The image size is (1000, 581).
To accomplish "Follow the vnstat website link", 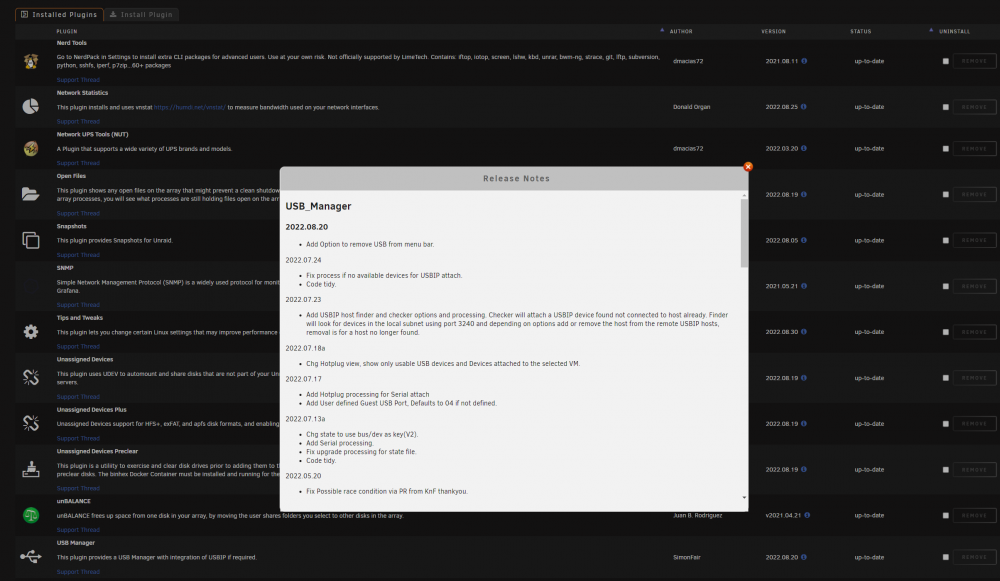I will [189, 107].
